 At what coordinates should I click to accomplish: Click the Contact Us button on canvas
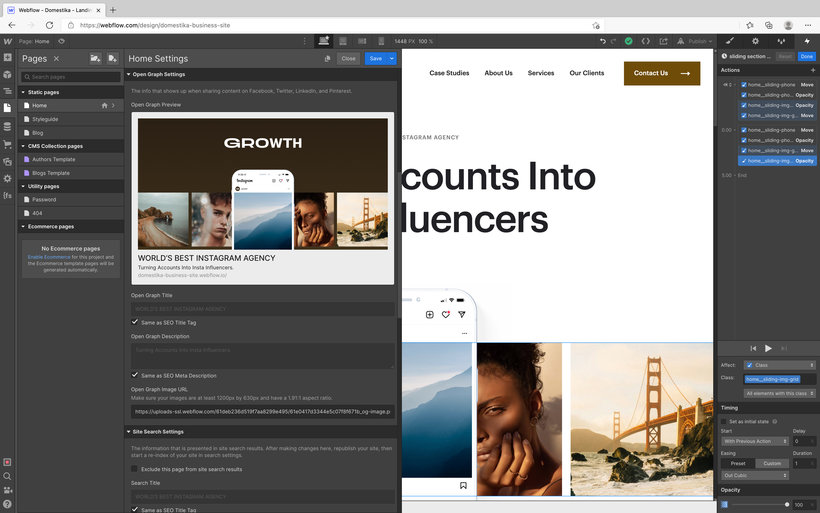click(662, 73)
